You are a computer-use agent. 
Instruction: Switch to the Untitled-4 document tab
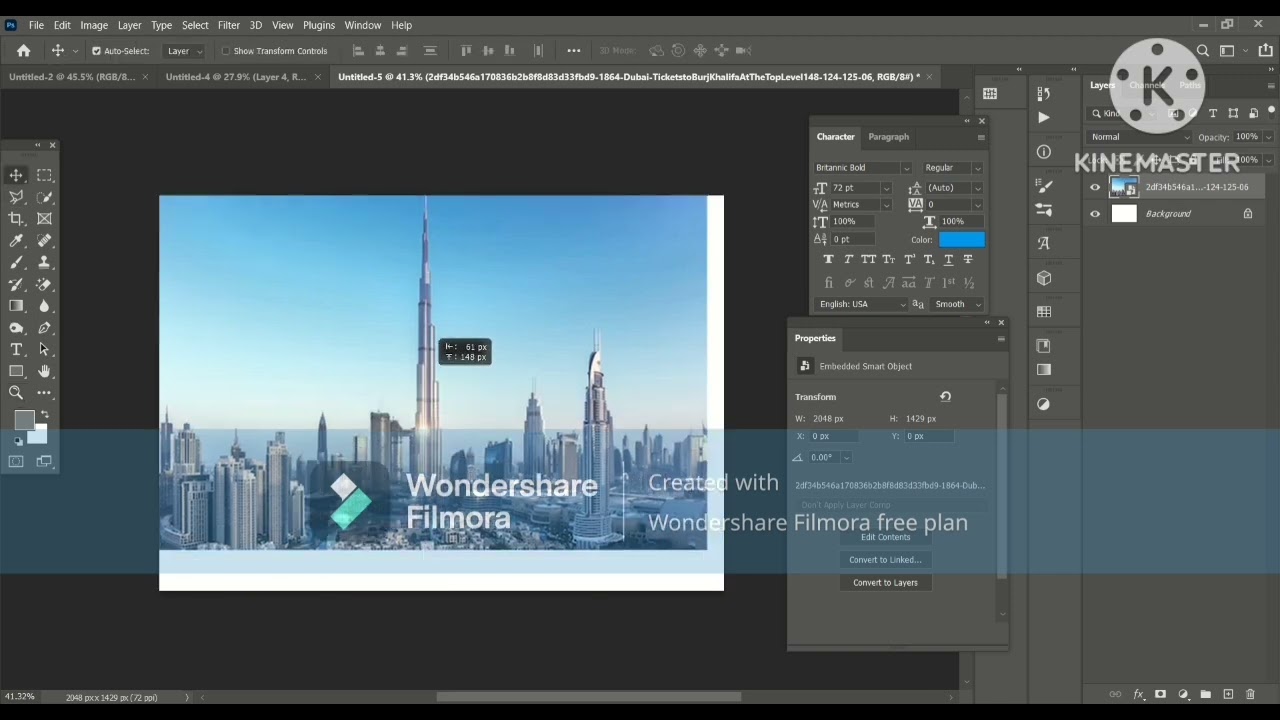[235, 77]
